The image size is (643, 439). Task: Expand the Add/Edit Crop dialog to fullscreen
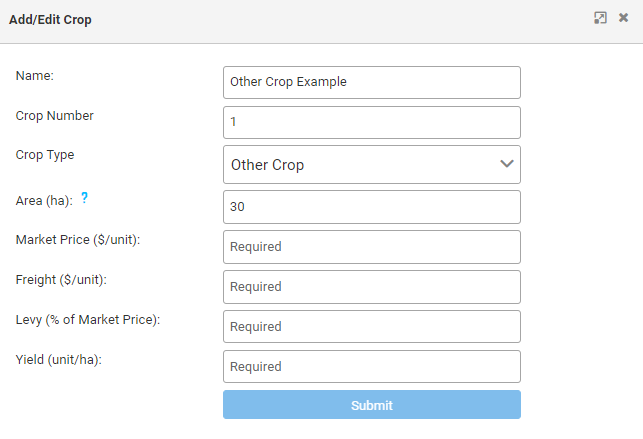(x=600, y=18)
